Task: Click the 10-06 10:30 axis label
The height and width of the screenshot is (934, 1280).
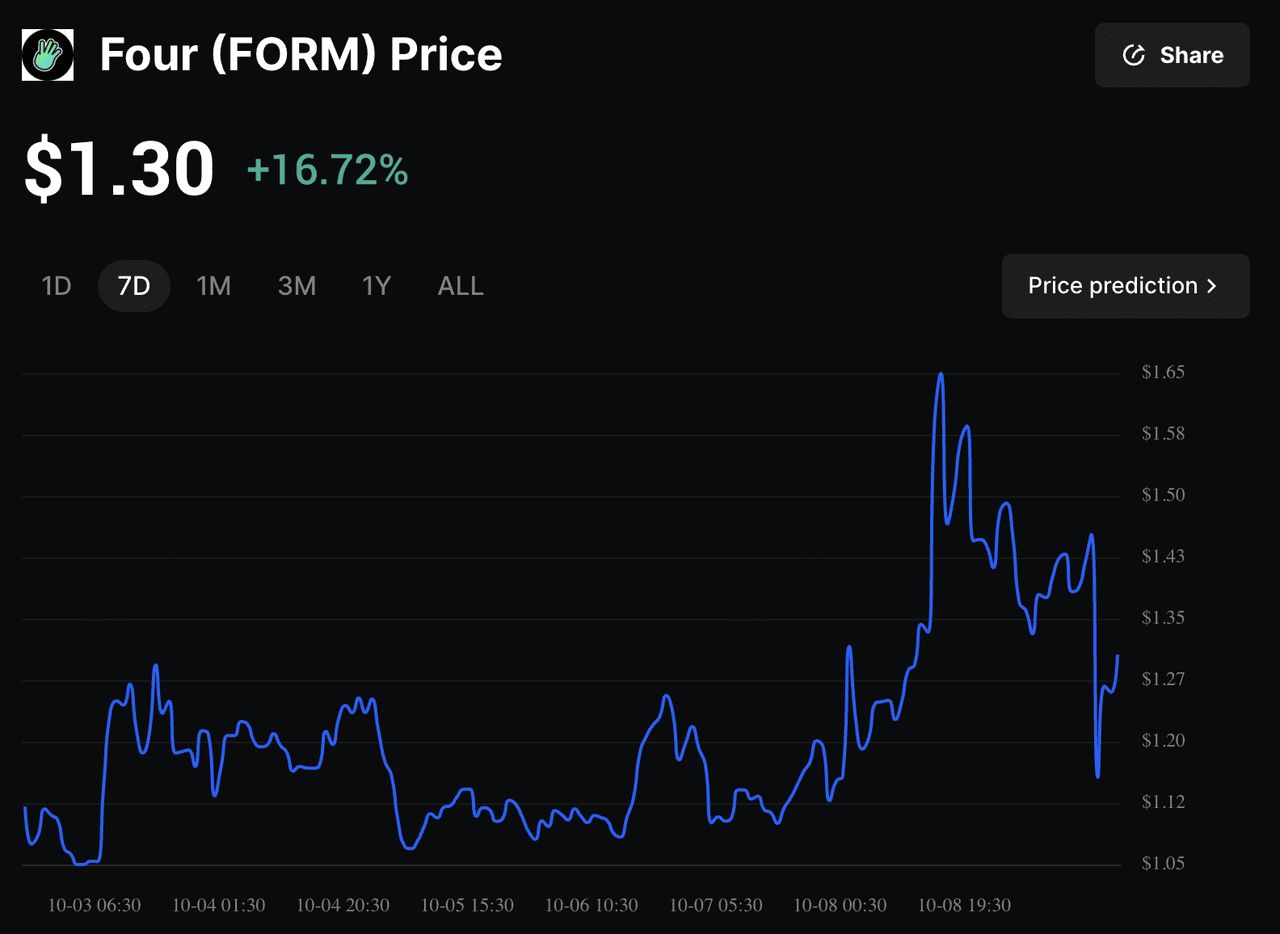Action: (591, 905)
